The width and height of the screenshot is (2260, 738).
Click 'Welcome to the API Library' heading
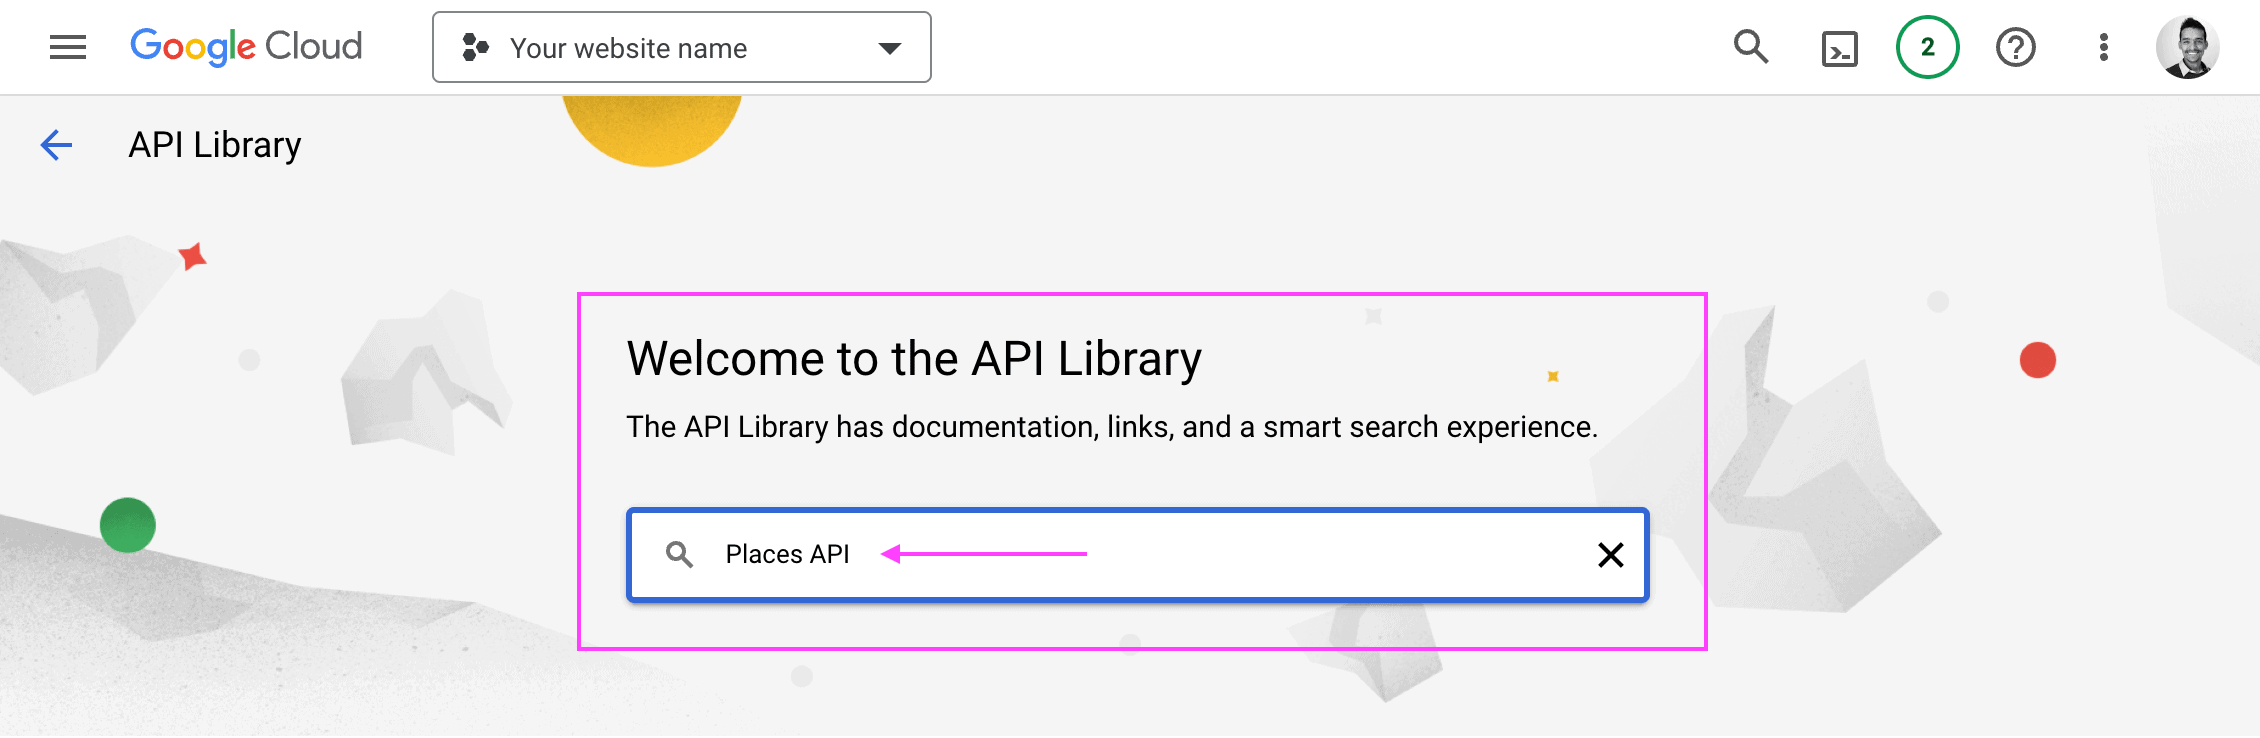point(914,359)
